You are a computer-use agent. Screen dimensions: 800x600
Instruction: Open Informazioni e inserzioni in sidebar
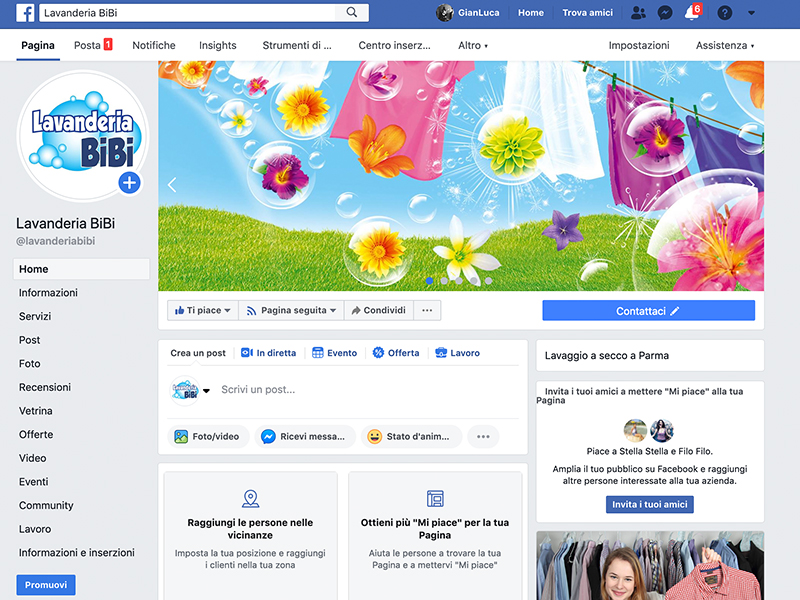(77, 553)
